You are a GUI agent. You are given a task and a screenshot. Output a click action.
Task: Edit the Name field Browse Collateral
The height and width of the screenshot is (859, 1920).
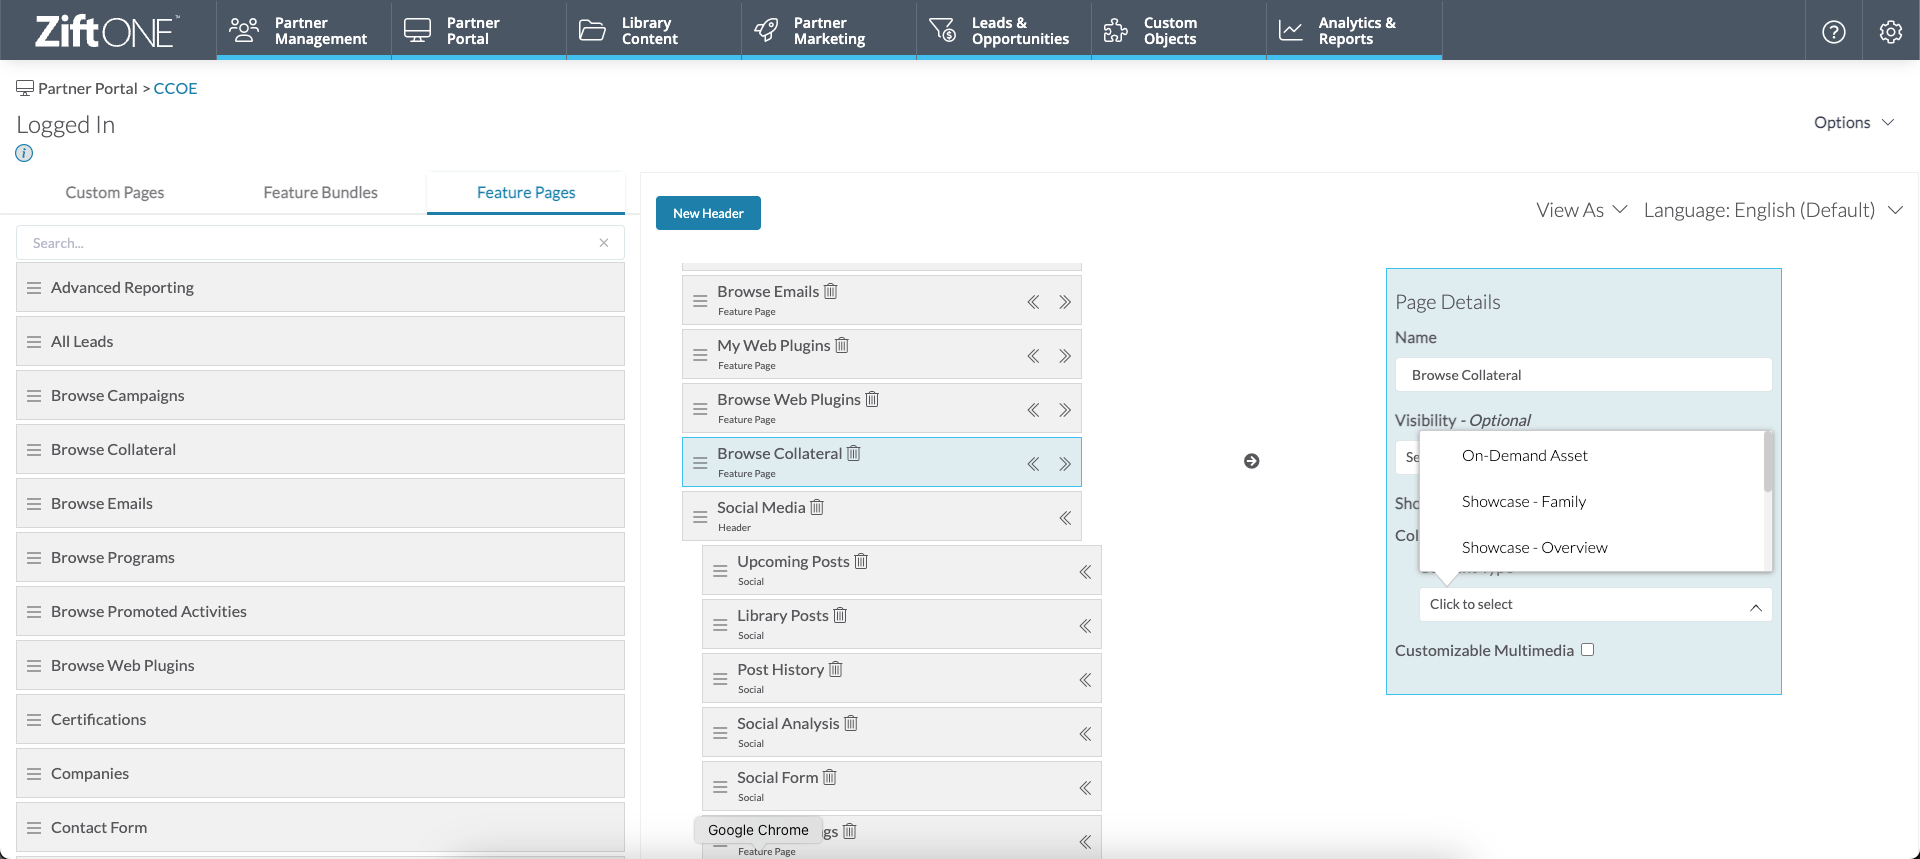[x=1583, y=375]
